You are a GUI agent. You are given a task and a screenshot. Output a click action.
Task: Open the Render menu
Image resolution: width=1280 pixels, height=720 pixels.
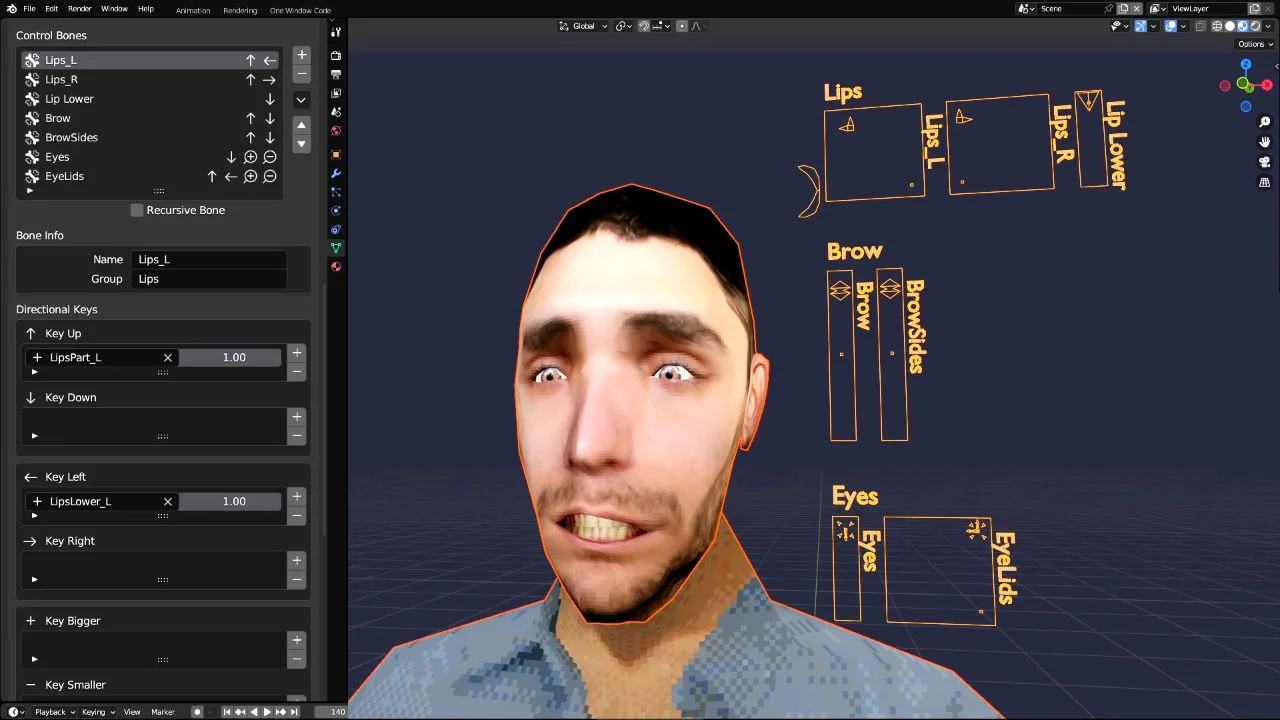tap(79, 8)
